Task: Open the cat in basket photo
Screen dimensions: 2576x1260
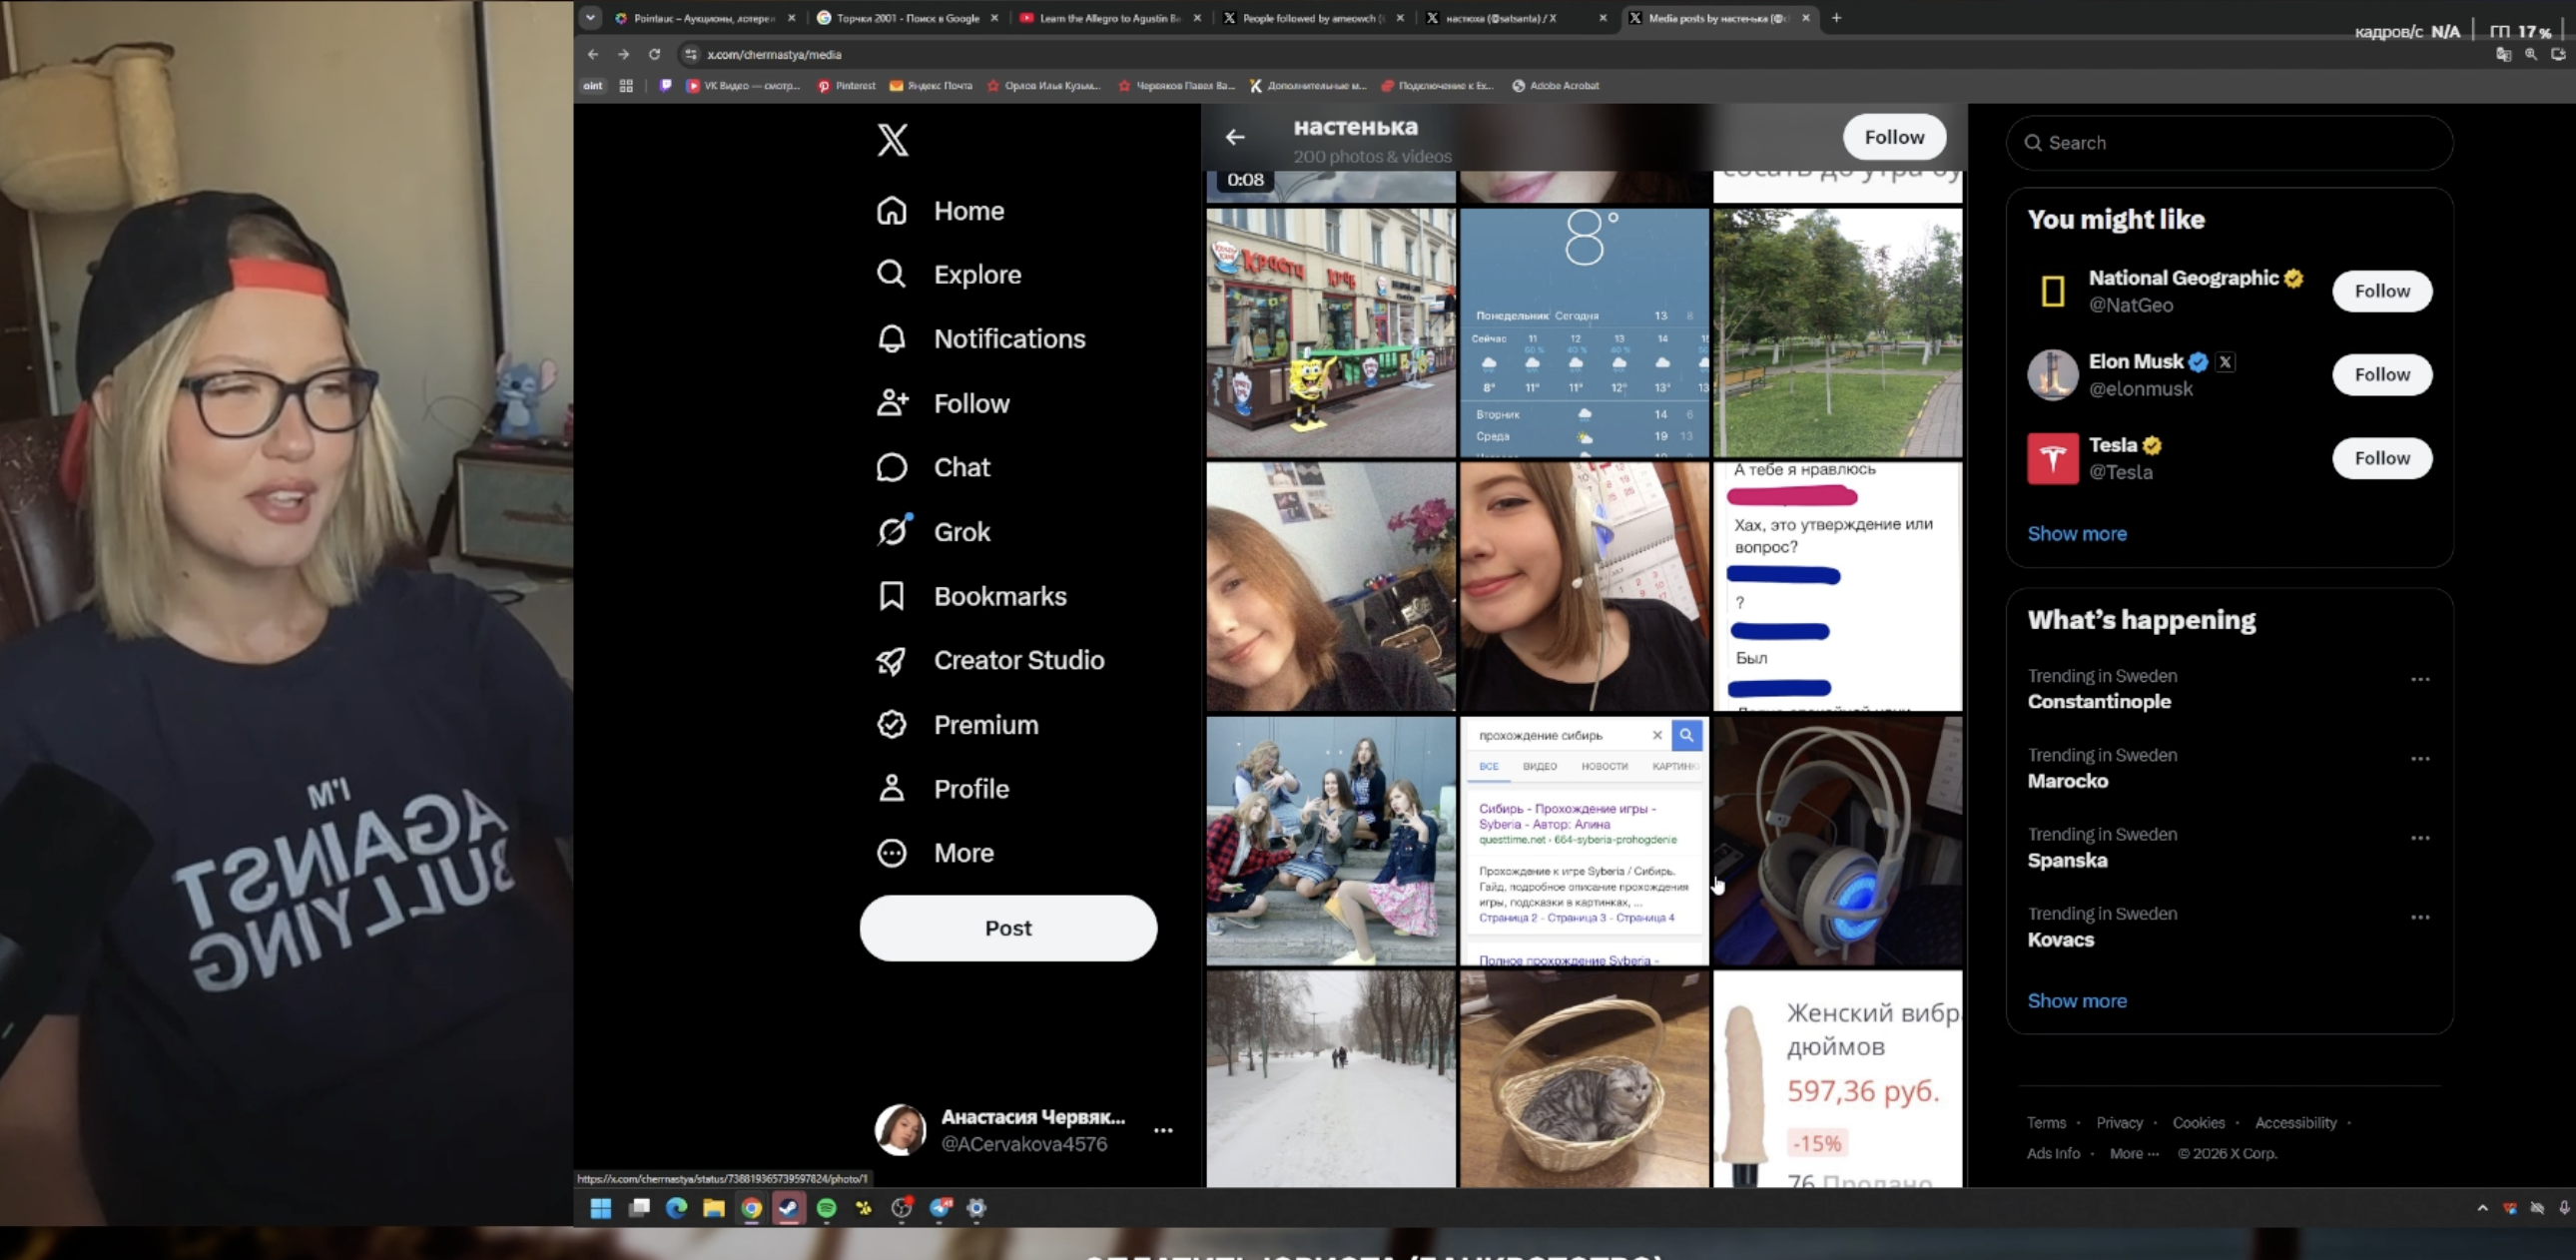Action: 1584,1079
